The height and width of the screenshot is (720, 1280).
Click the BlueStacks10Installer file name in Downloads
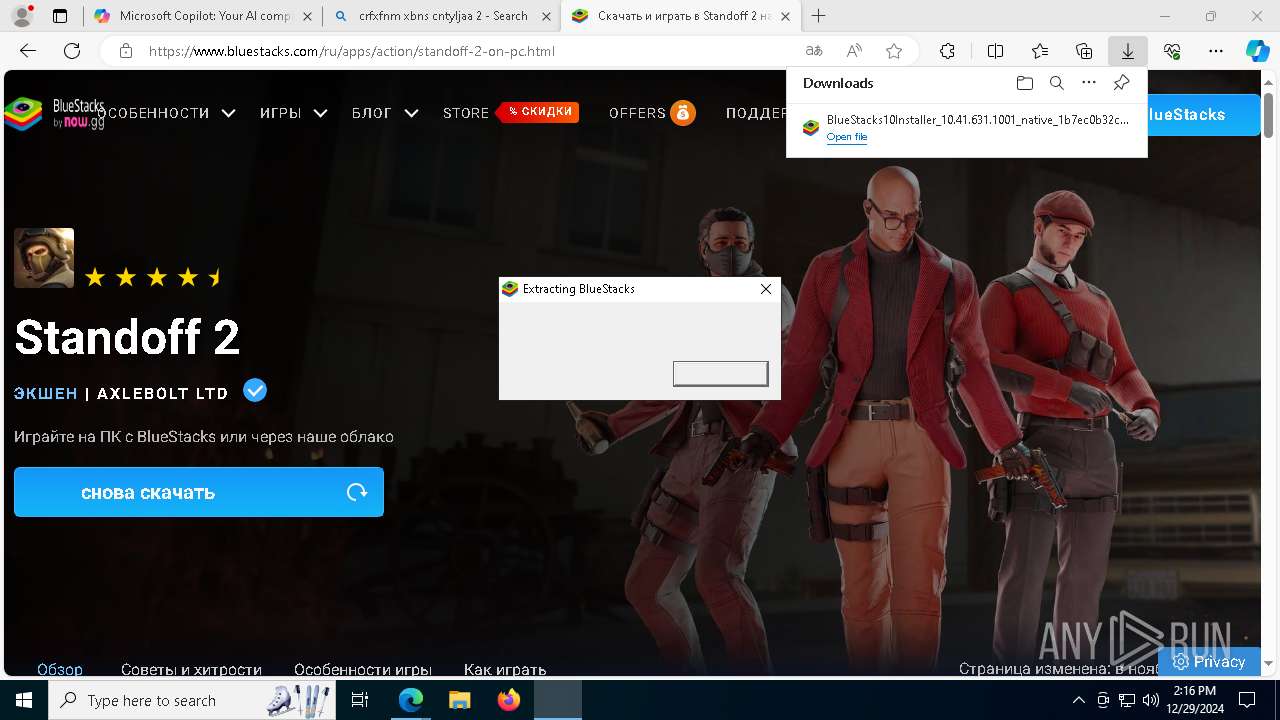(x=977, y=119)
